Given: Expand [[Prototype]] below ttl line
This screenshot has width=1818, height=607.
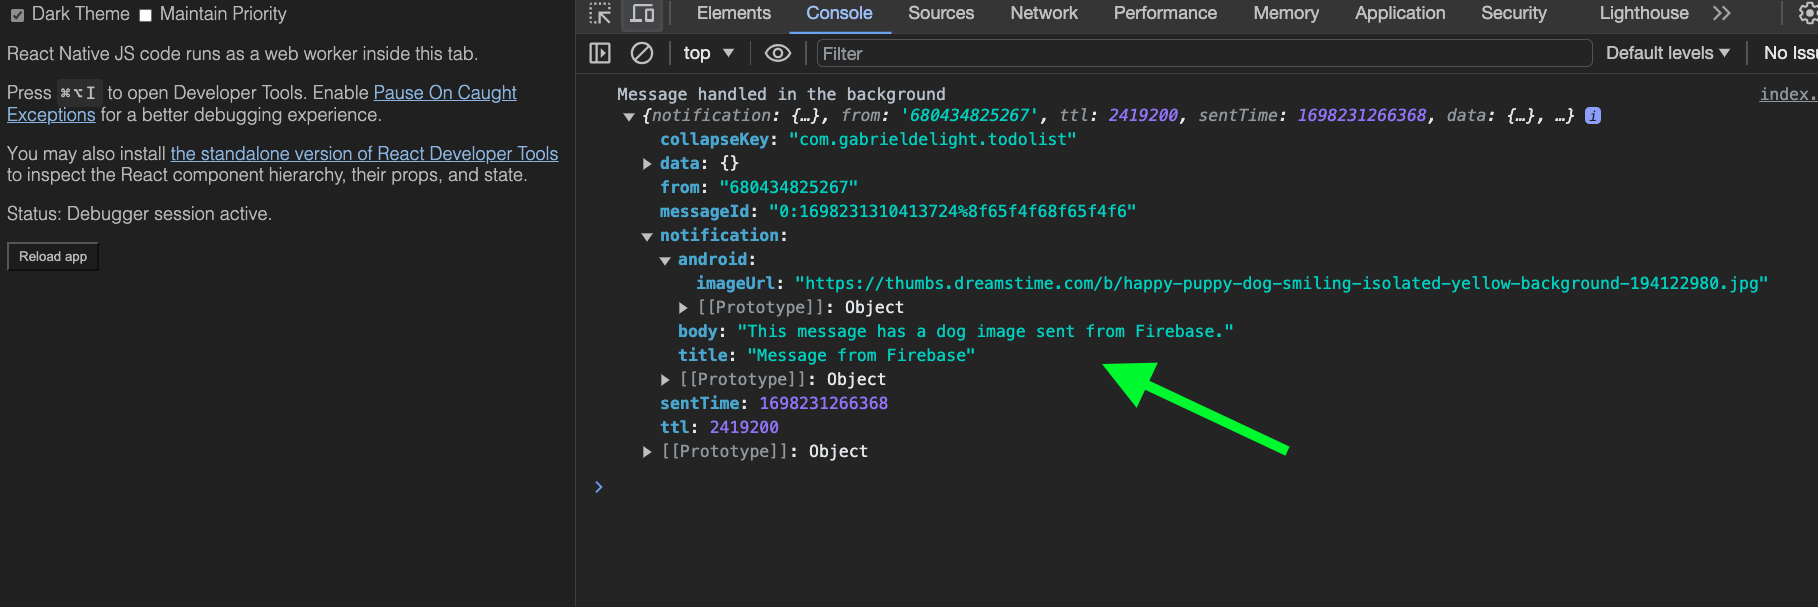Looking at the screenshot, I should point(647,451).
